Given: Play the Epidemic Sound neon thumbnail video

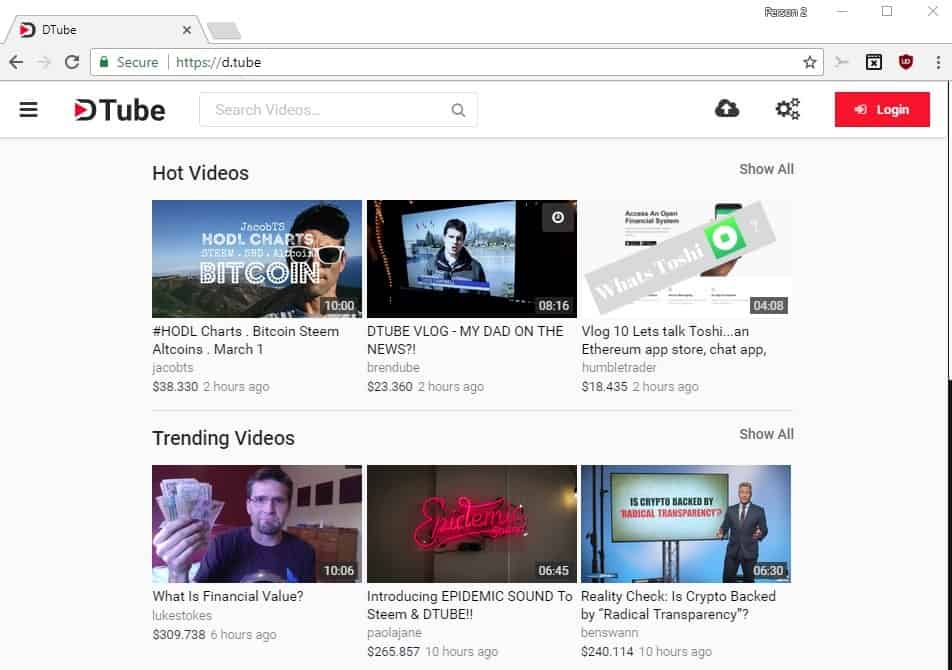Looking at the screenshot, I should 471,524.
